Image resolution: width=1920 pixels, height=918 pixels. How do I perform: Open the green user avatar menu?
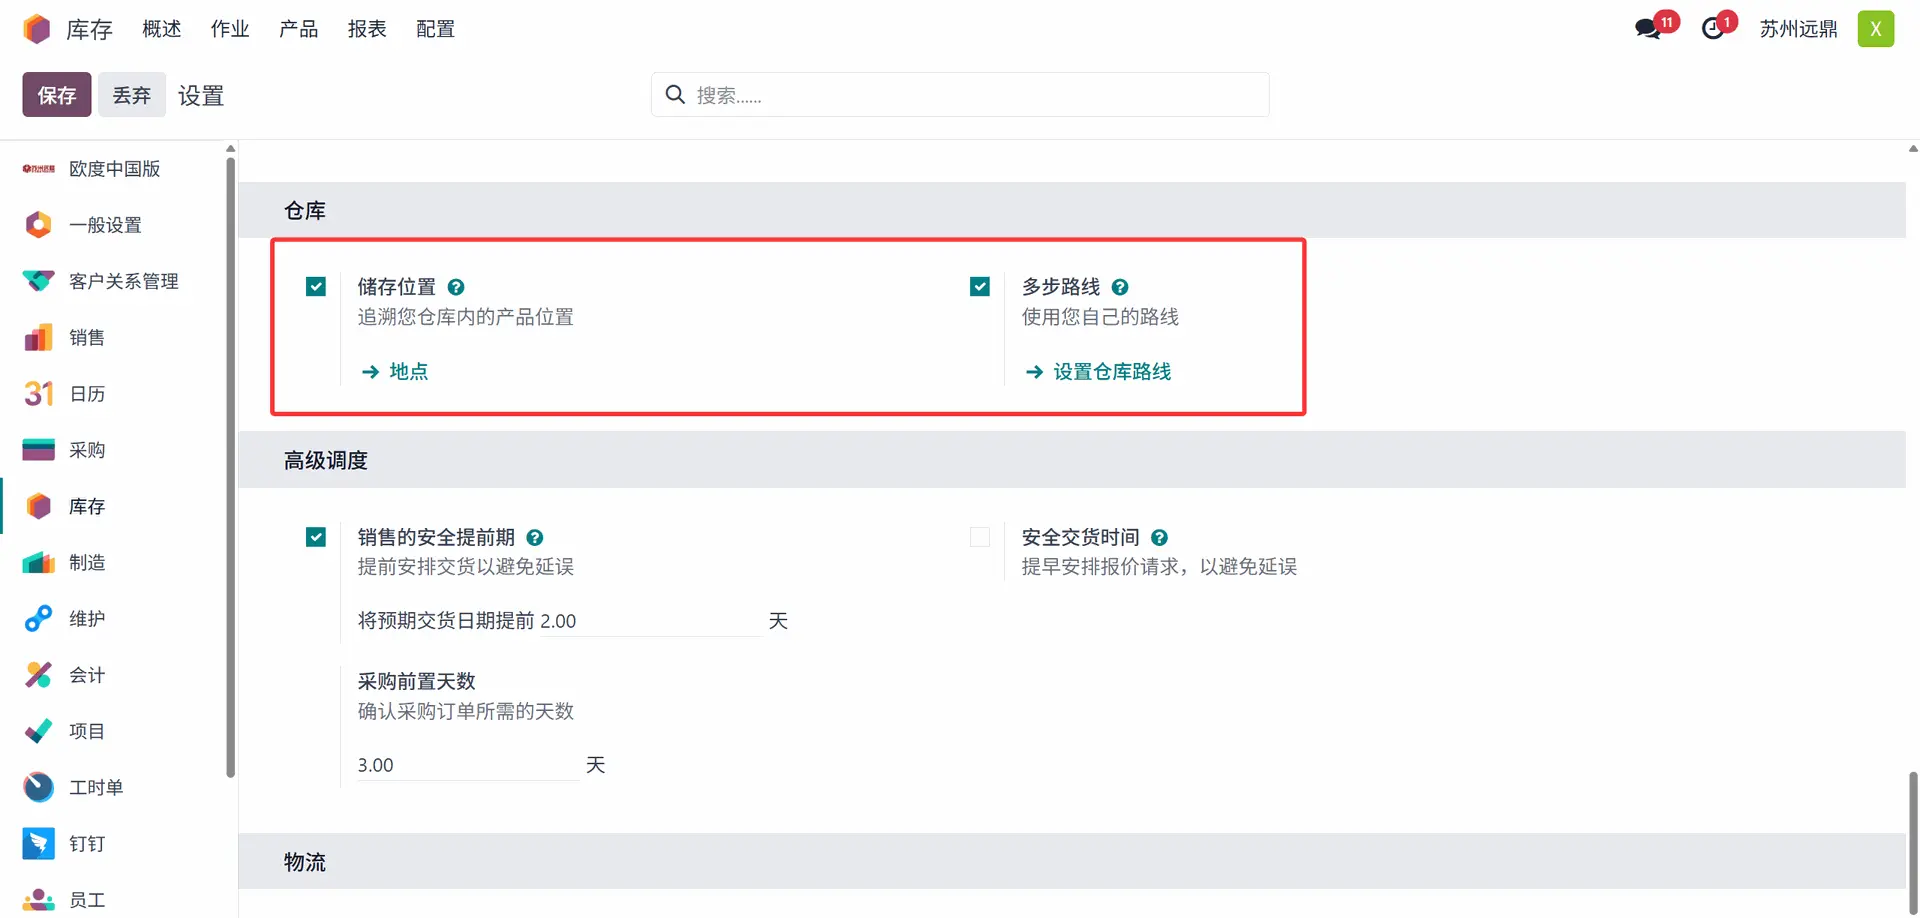coord(1875,29)
